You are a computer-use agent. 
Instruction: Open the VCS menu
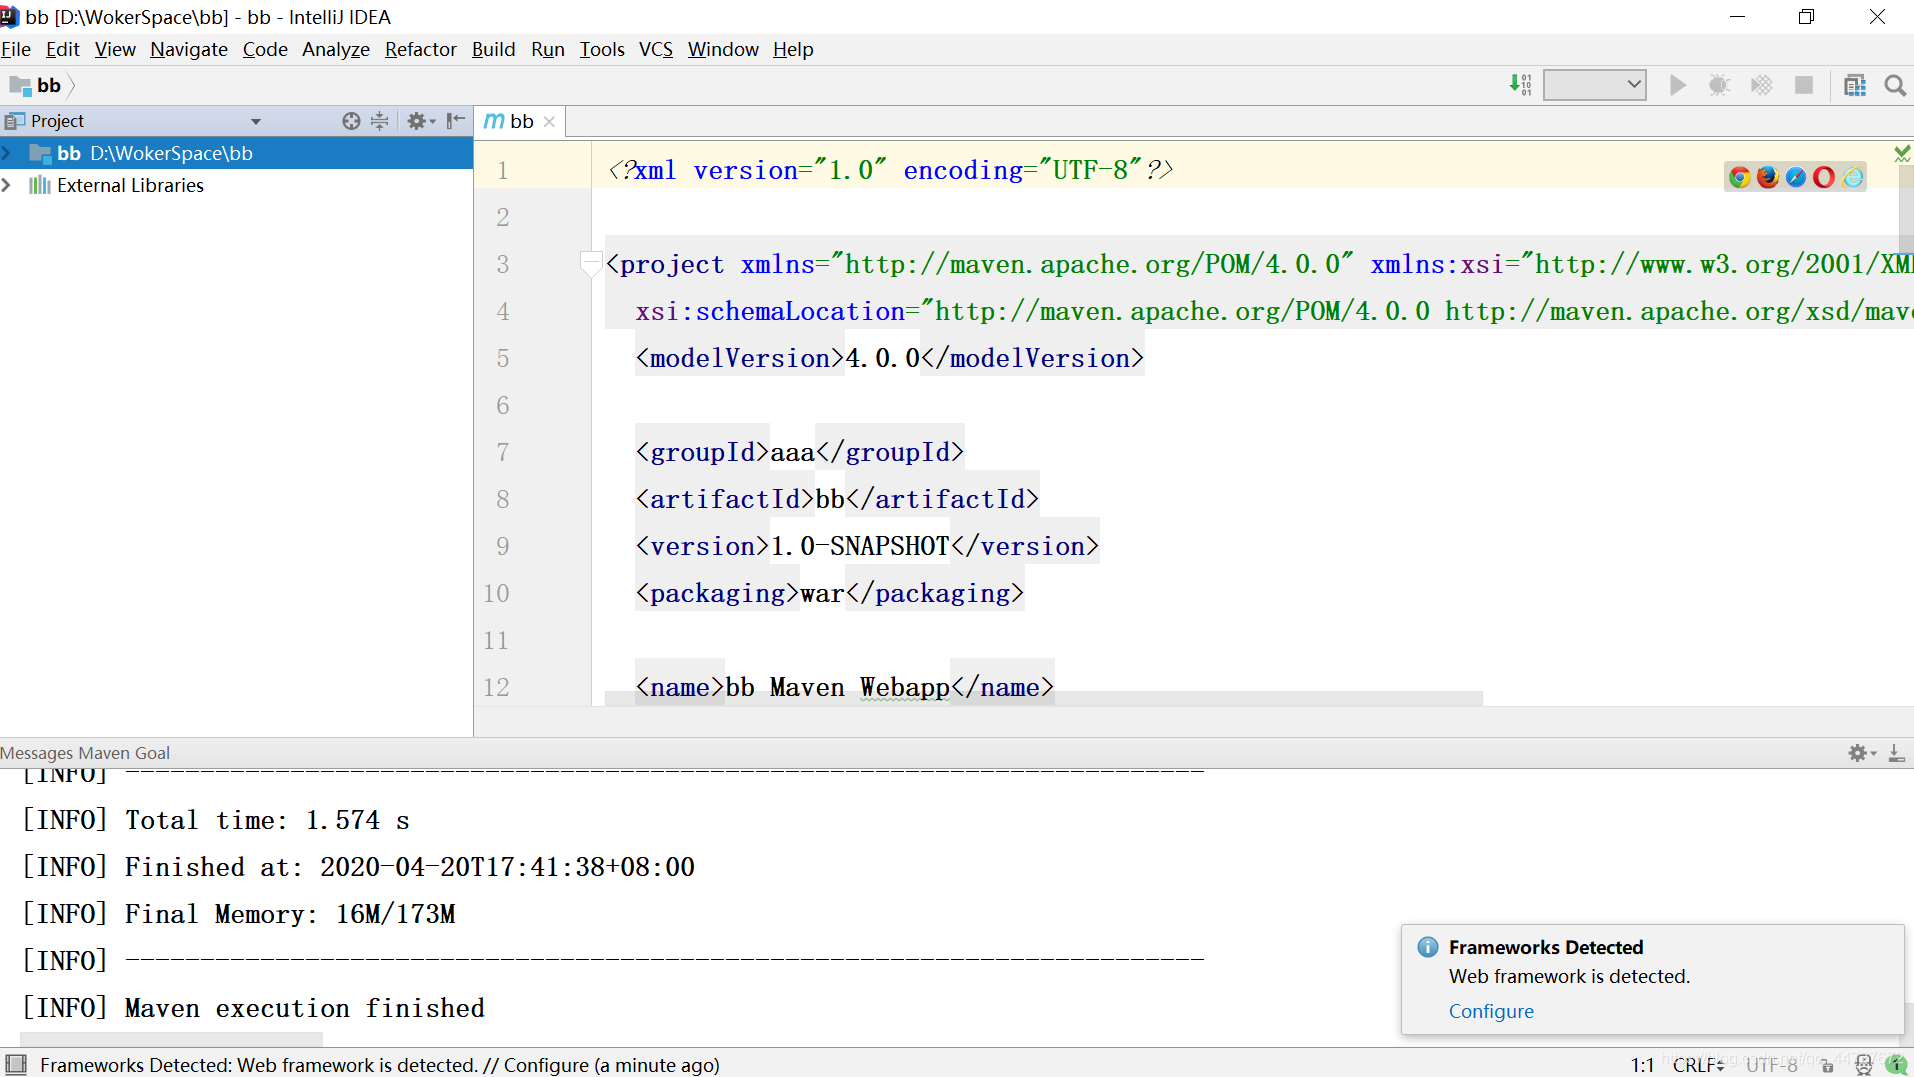point(656,49)
